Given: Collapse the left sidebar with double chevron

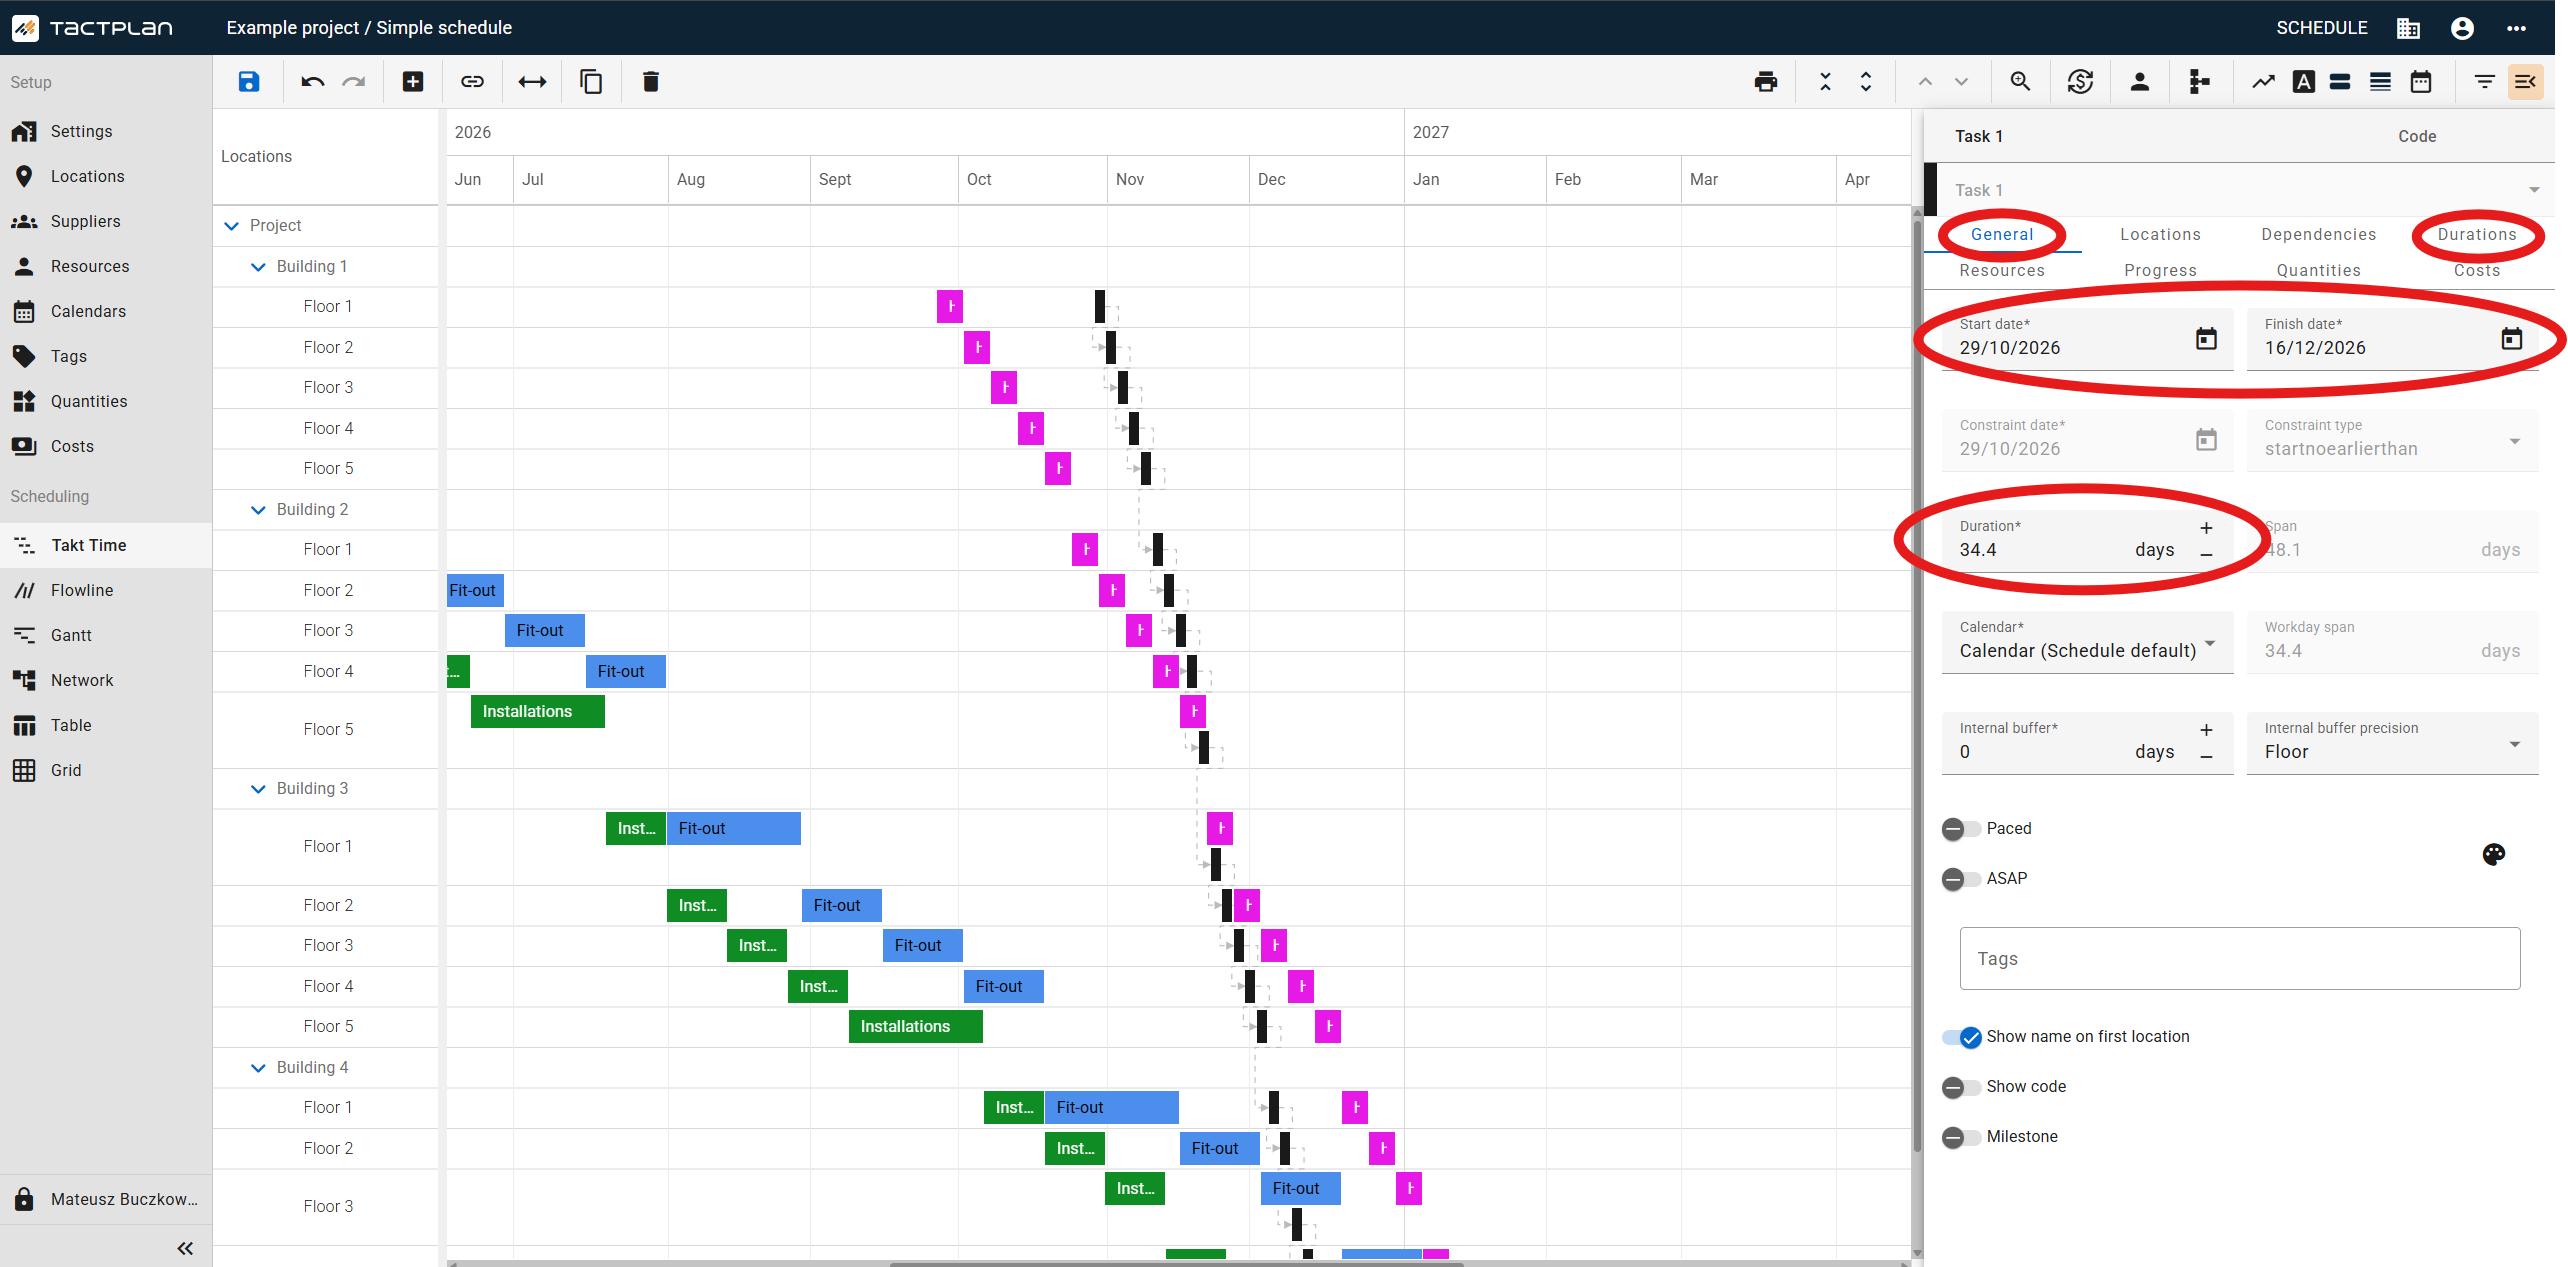Looking at the screenshot, I should pyautogui.click(x=185, y=1248).
